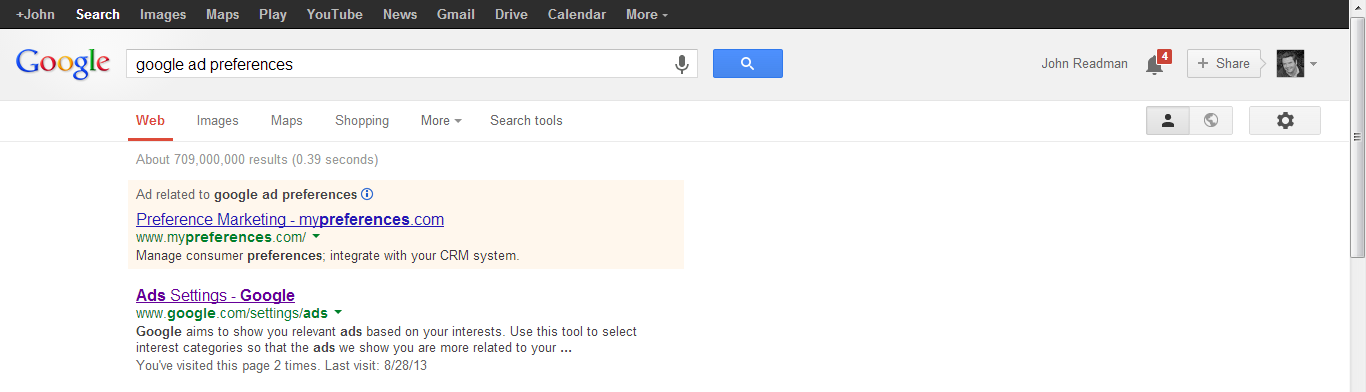Click the John Readman profile photo

click(1290, 63)
